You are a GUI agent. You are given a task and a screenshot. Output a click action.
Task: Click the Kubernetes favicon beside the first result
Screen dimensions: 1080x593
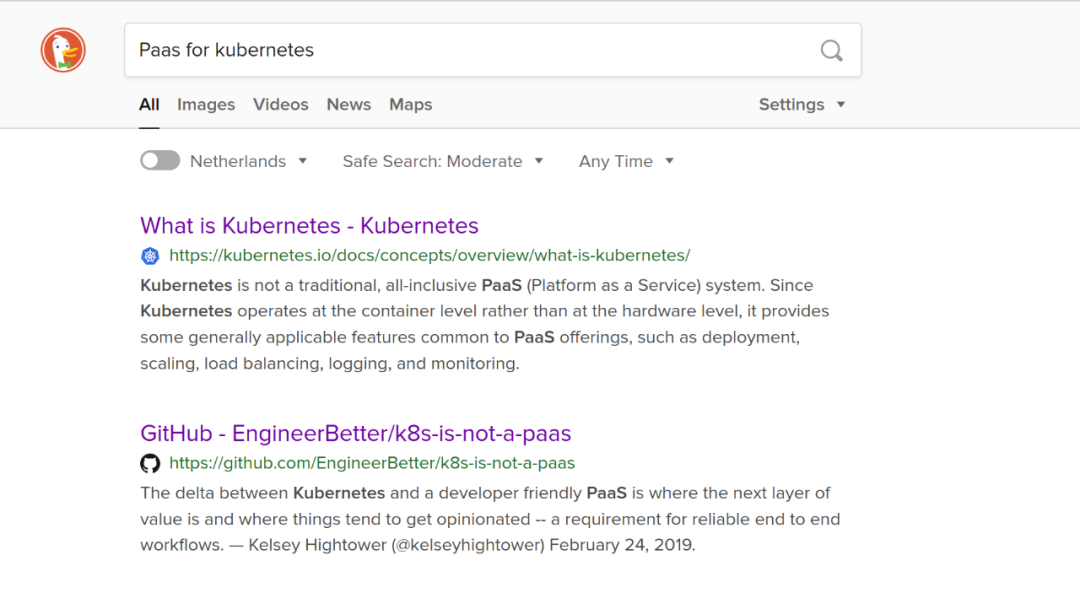click(150, 256)
